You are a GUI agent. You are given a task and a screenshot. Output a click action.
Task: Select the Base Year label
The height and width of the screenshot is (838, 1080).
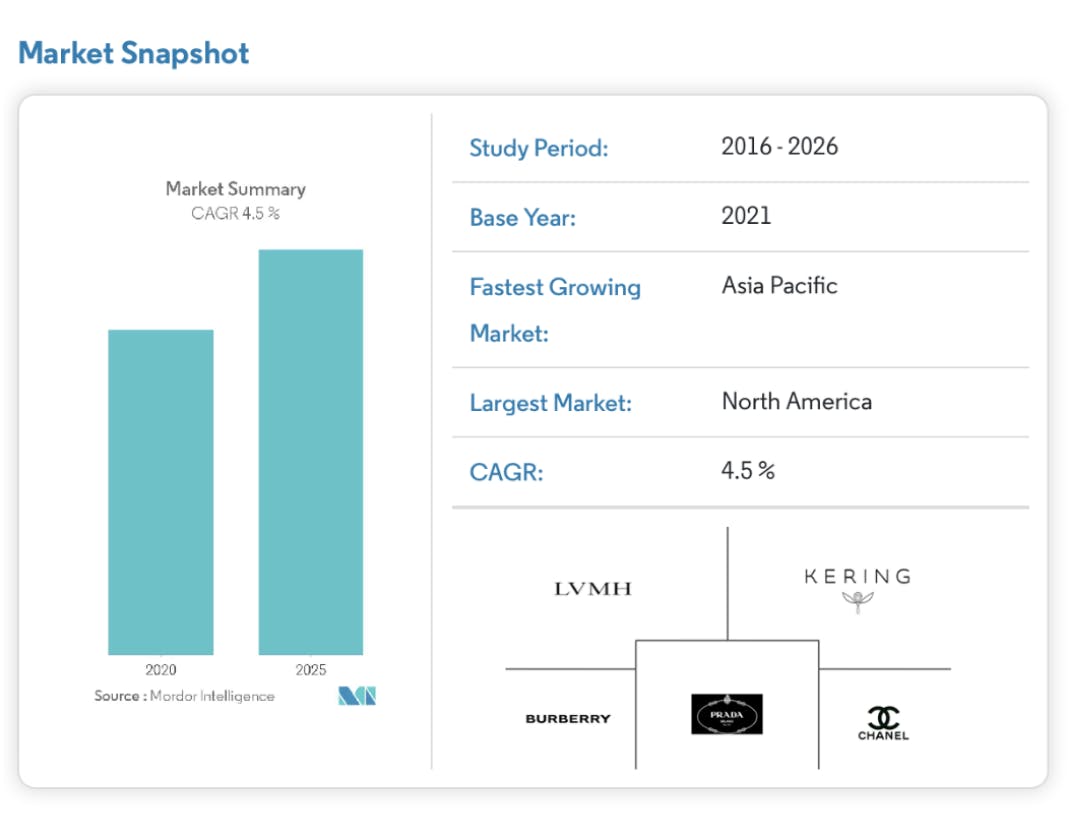[x=523, y=218]
